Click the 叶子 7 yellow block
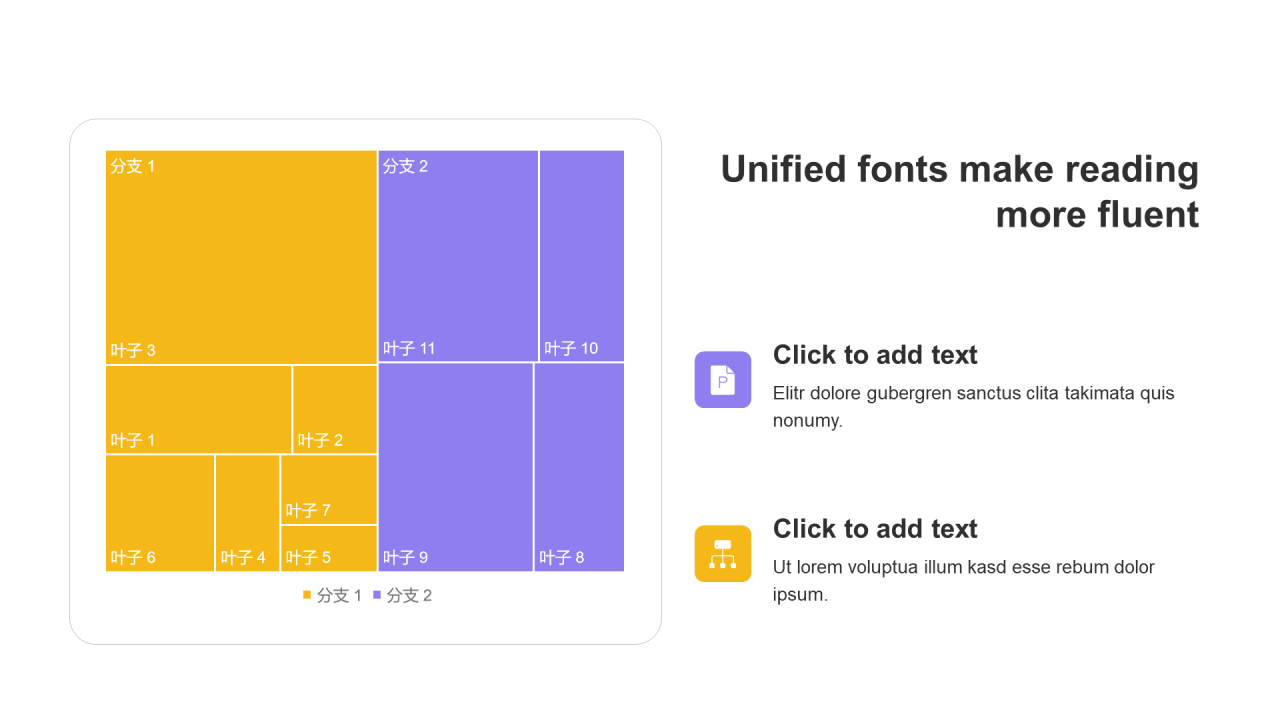 pyautogui.click(x=329, y=489)
